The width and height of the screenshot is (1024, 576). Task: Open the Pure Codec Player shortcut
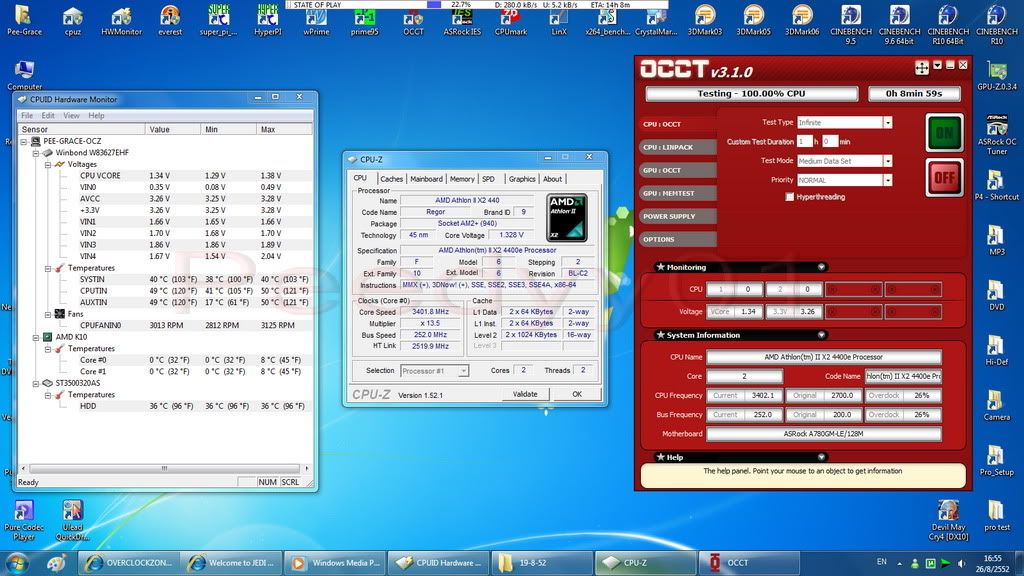pos(24,520)
